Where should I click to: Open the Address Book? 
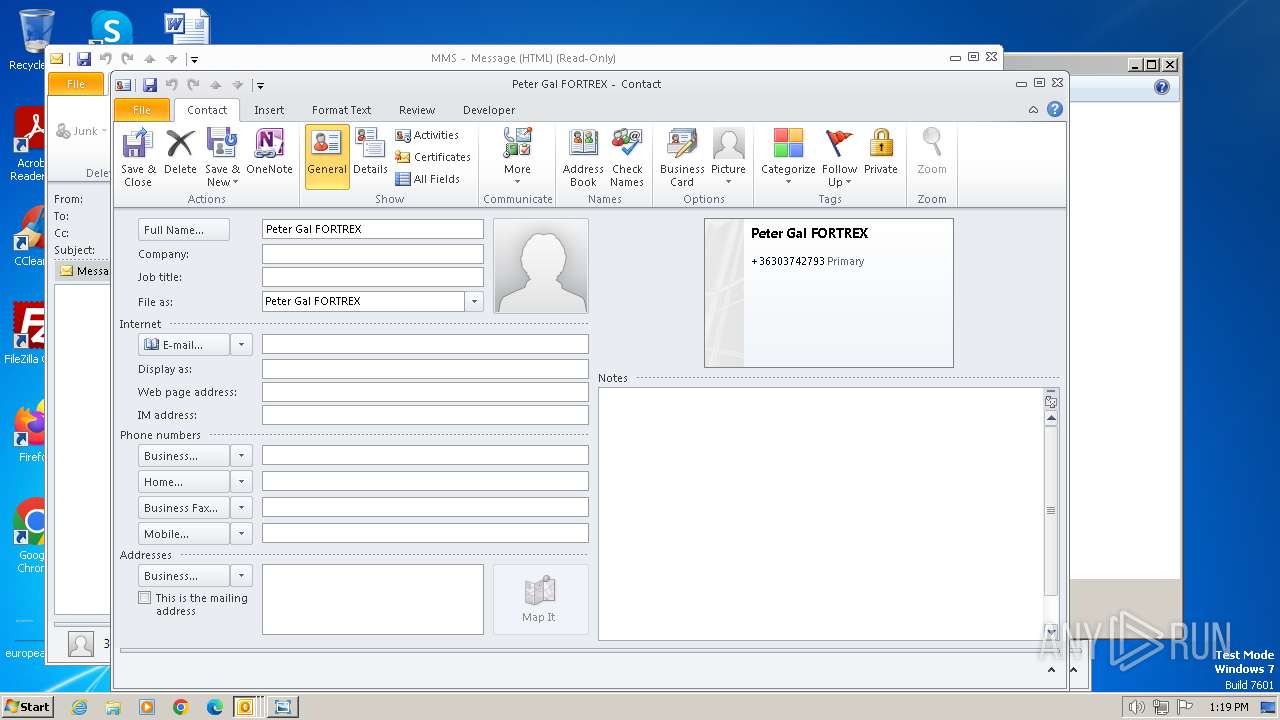click(x=583, y=157)
